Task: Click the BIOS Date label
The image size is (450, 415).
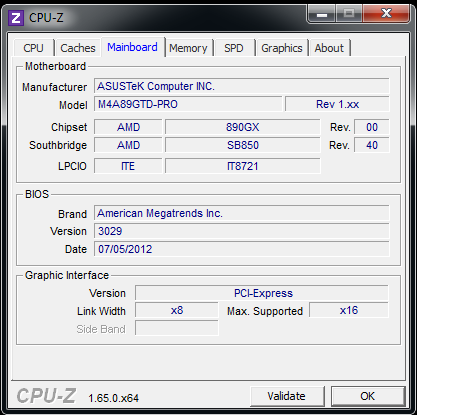Action: 76,249
